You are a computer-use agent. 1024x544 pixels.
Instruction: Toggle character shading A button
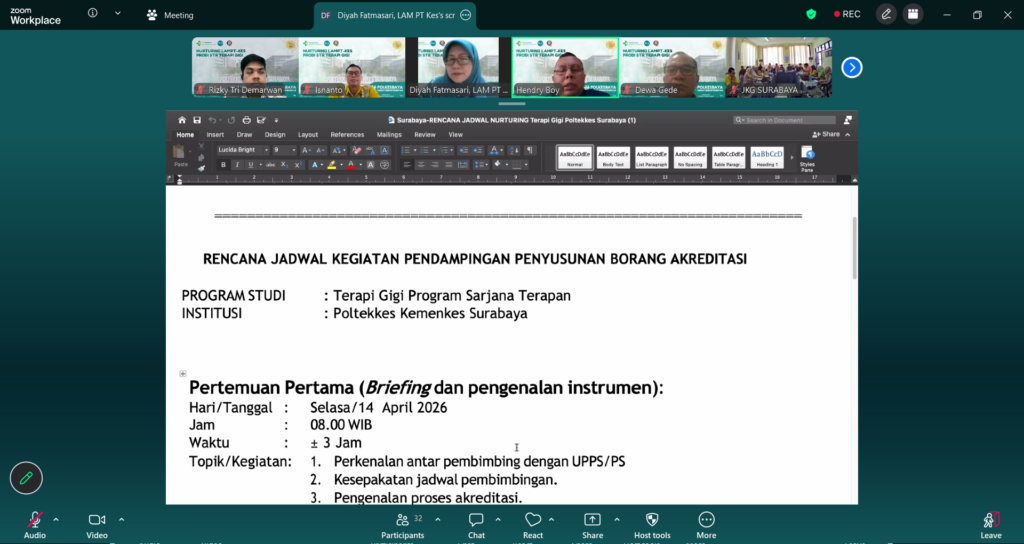click(370, 165)
